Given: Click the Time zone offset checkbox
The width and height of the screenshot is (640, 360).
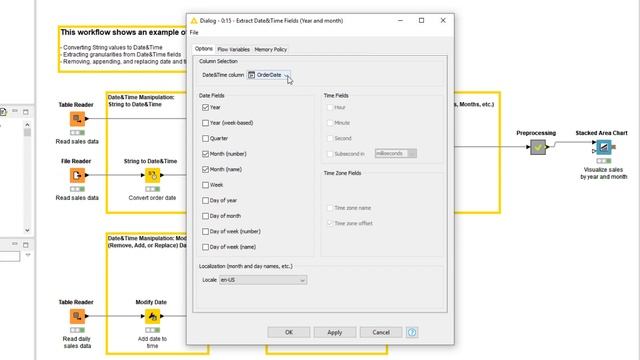Looking at the screenshot, I should pos(330,223).
